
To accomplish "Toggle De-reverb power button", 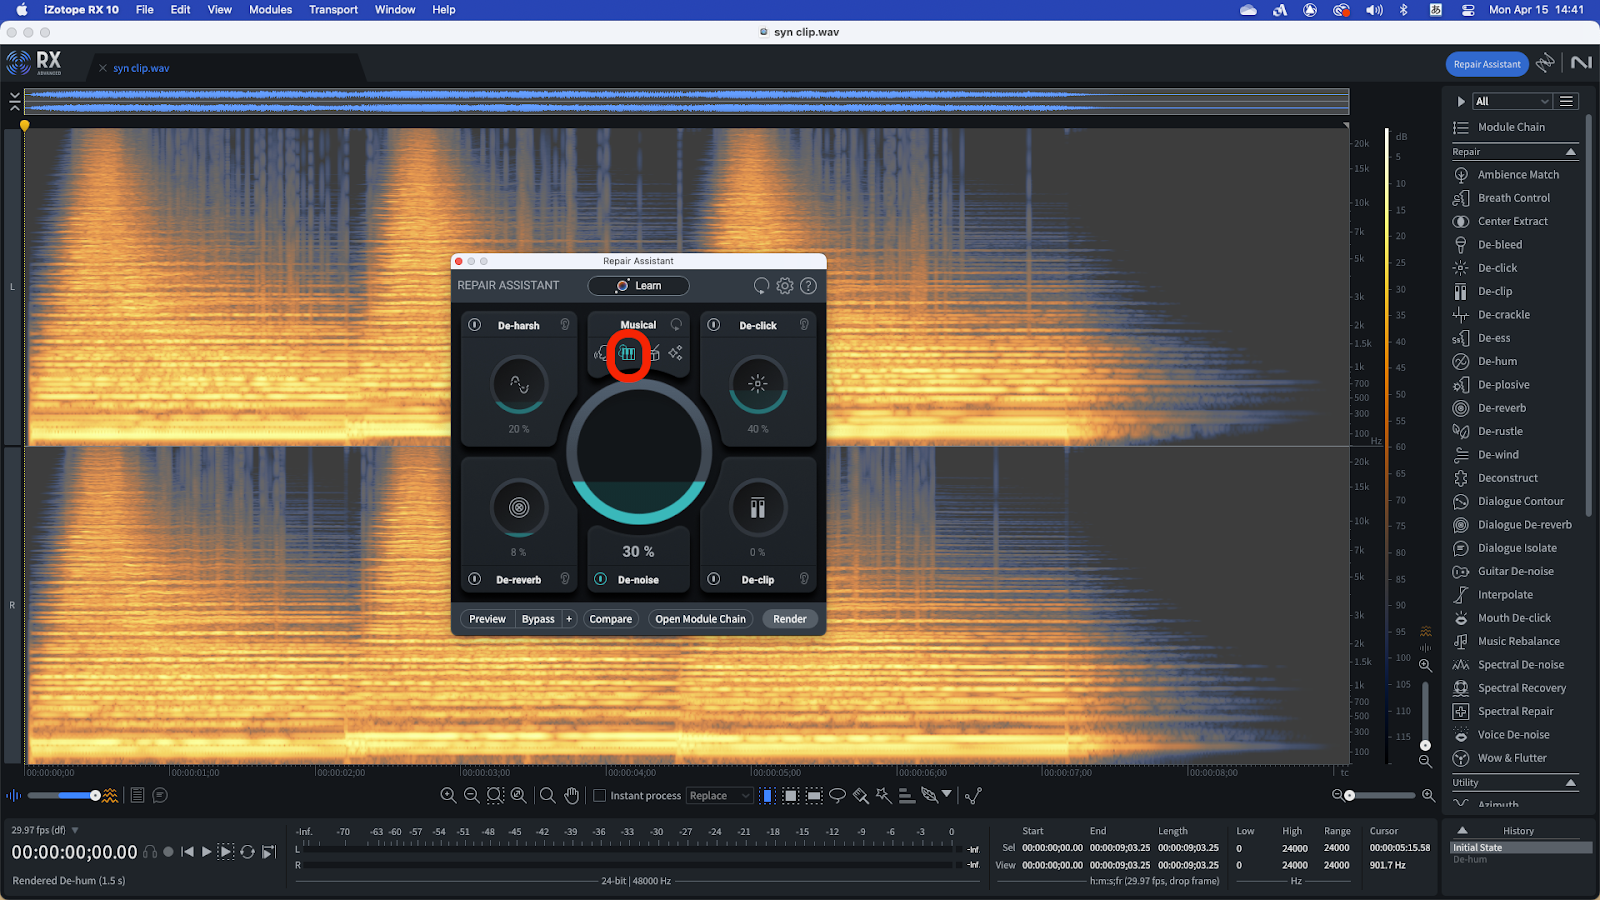I will (475, 579).
